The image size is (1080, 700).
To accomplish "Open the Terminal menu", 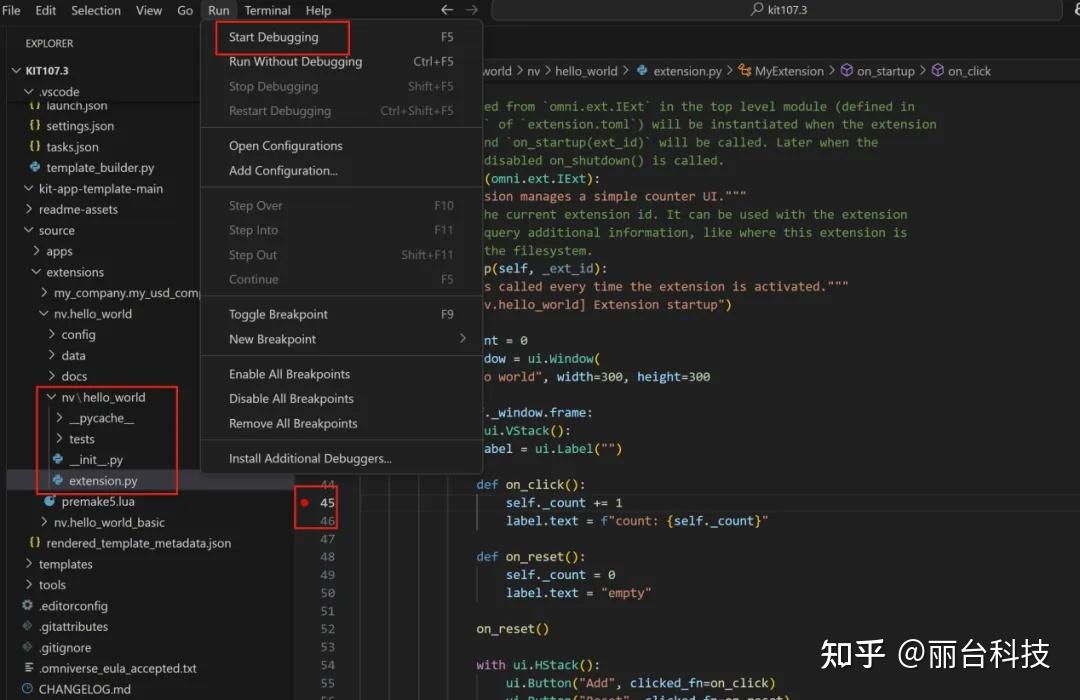I will coord(265,10).
